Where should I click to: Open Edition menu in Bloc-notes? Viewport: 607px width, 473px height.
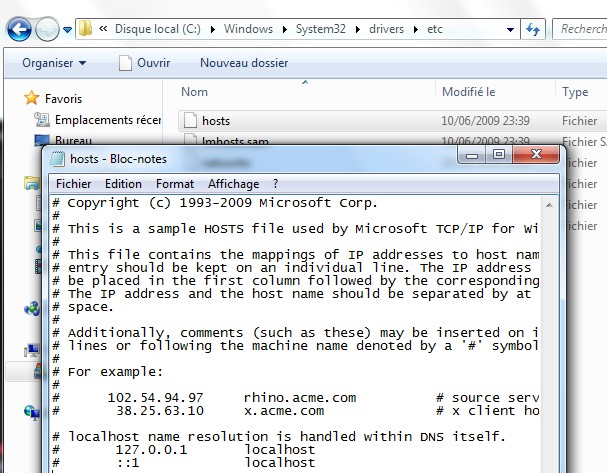click(123, 184)
